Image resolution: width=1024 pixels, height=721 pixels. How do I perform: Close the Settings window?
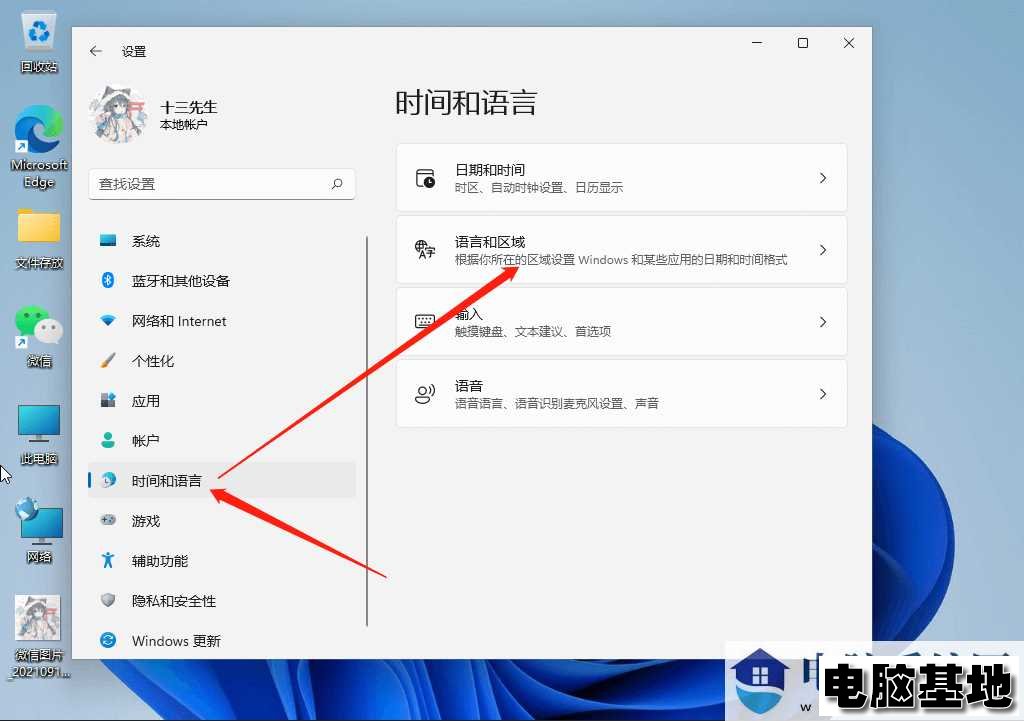(x=849, y=43)
